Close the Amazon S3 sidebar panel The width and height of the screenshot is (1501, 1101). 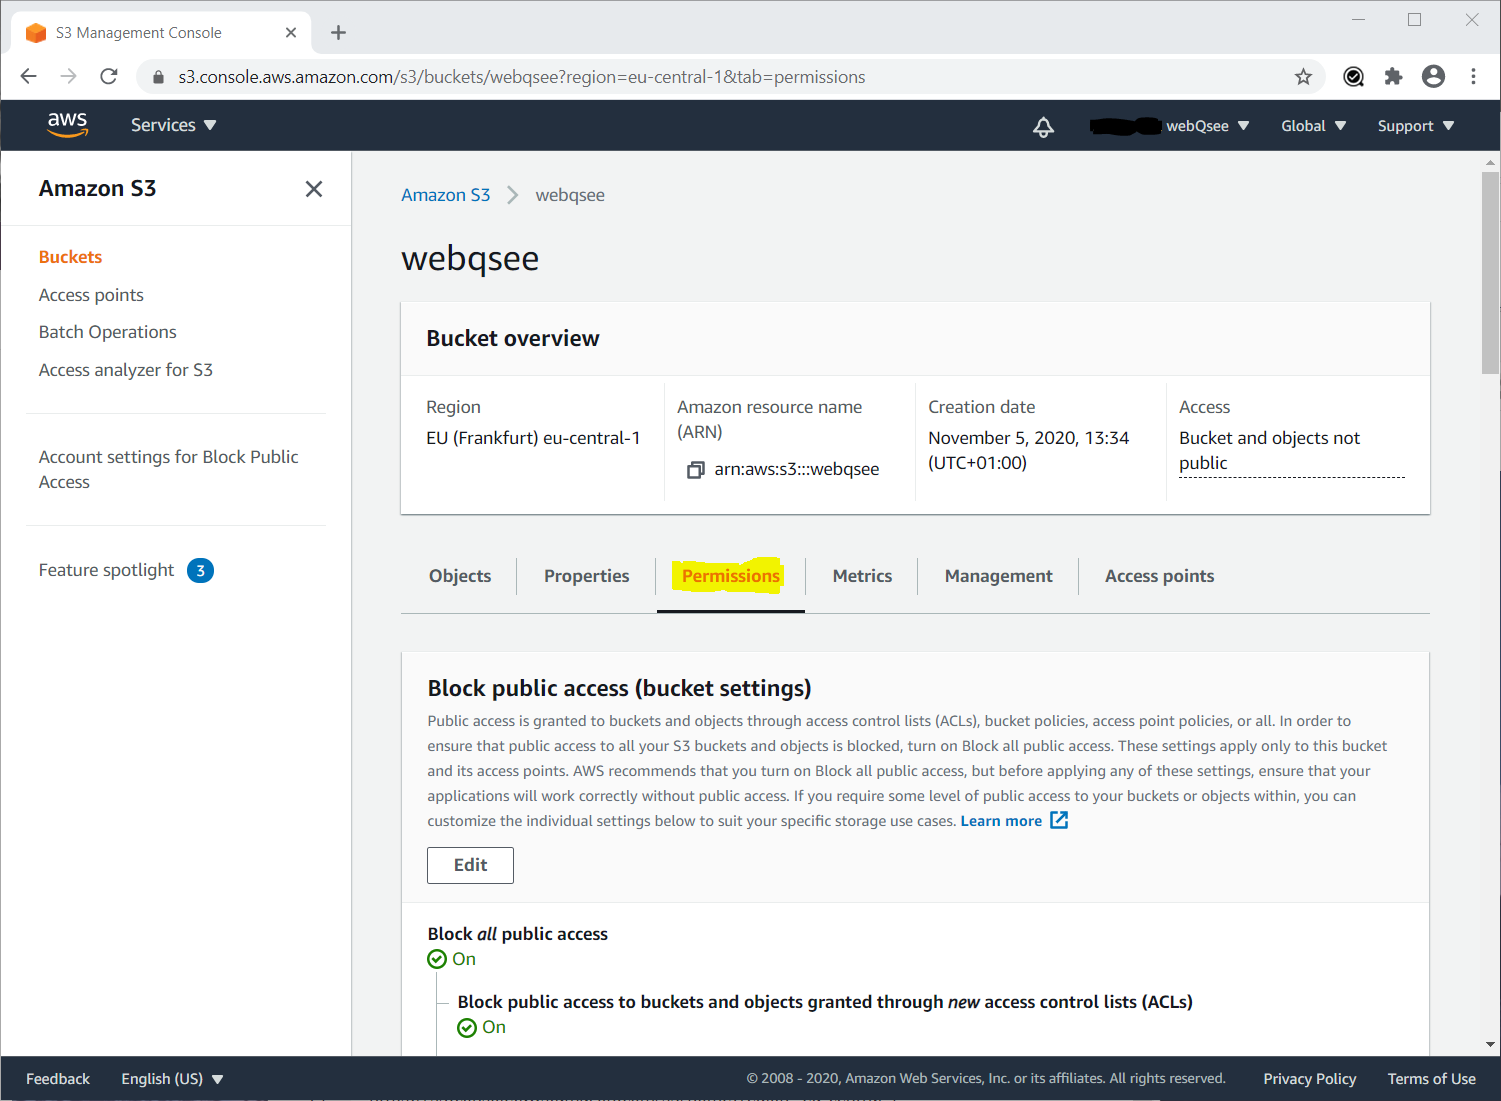click(314, 189)
